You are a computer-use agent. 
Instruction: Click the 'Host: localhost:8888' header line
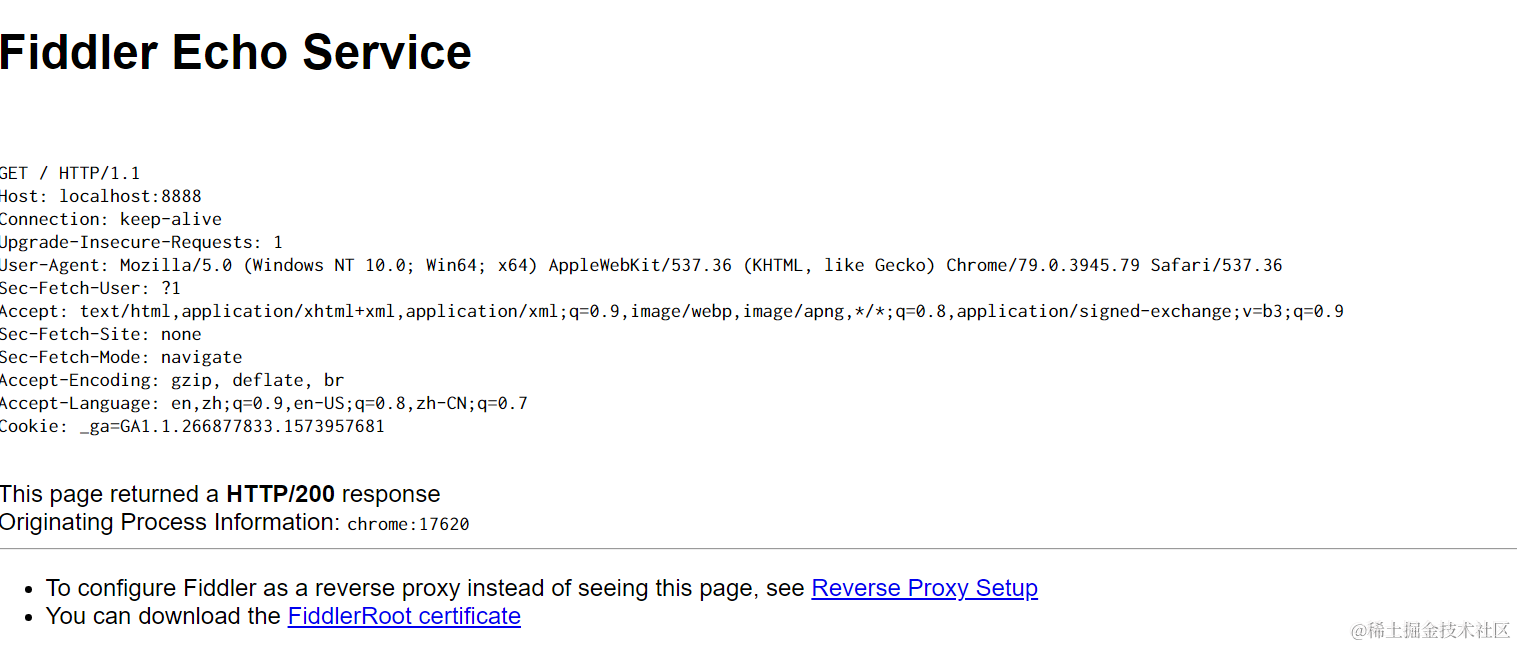(100, 196)
